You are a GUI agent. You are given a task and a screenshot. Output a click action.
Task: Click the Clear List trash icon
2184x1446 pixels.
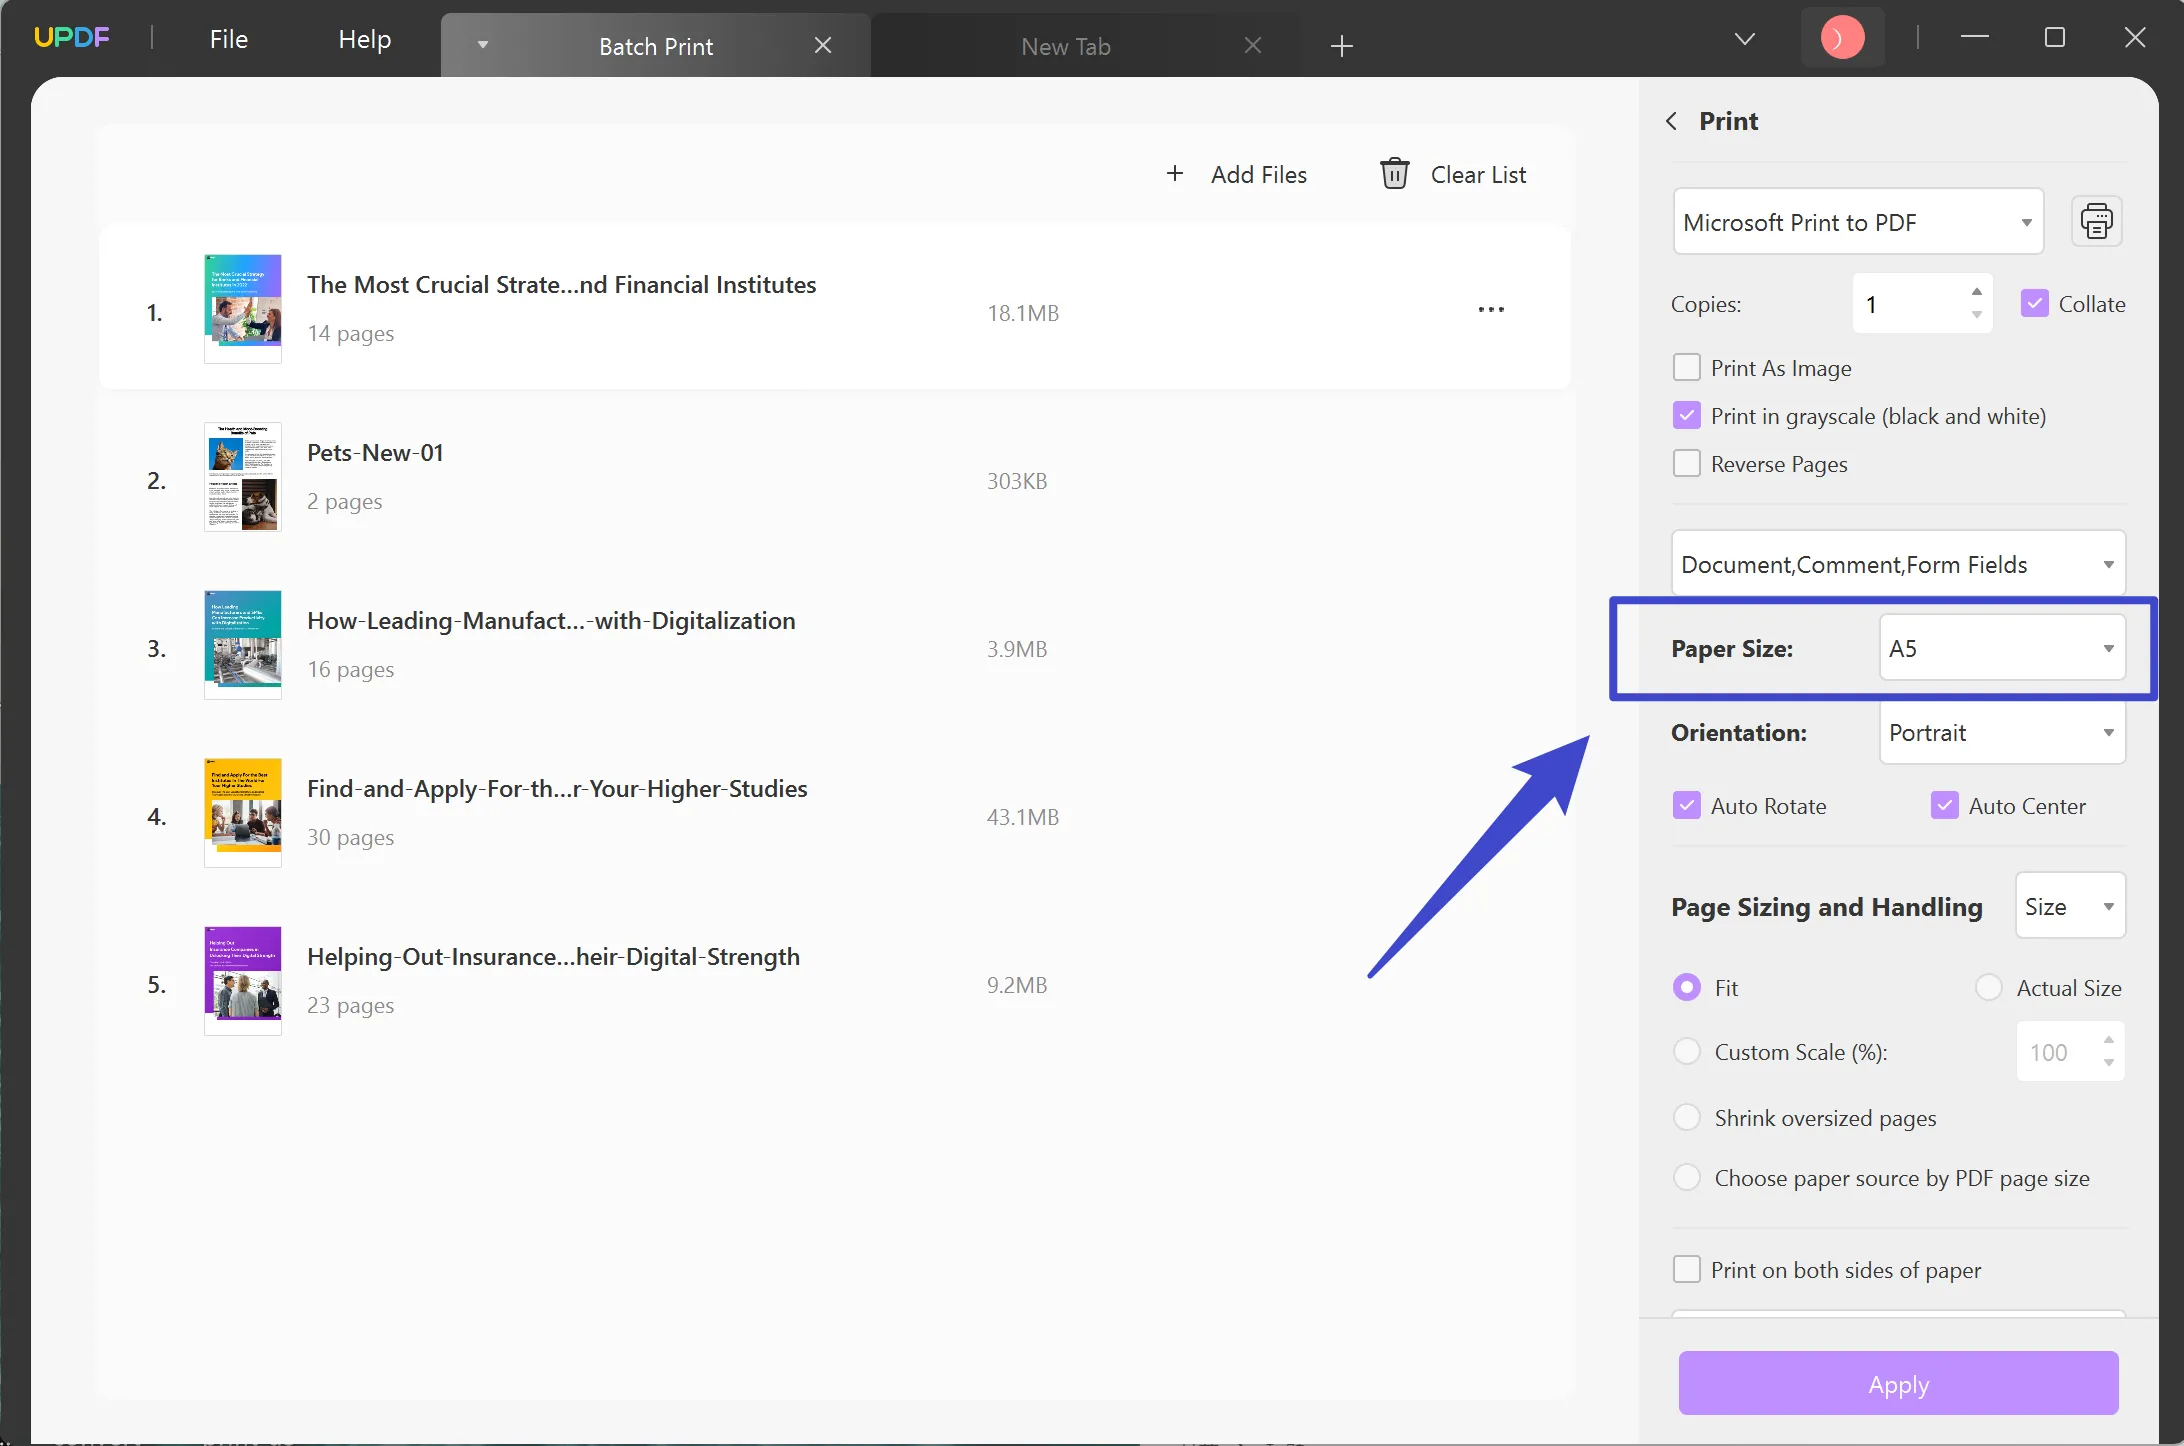tap(1394, 174)
